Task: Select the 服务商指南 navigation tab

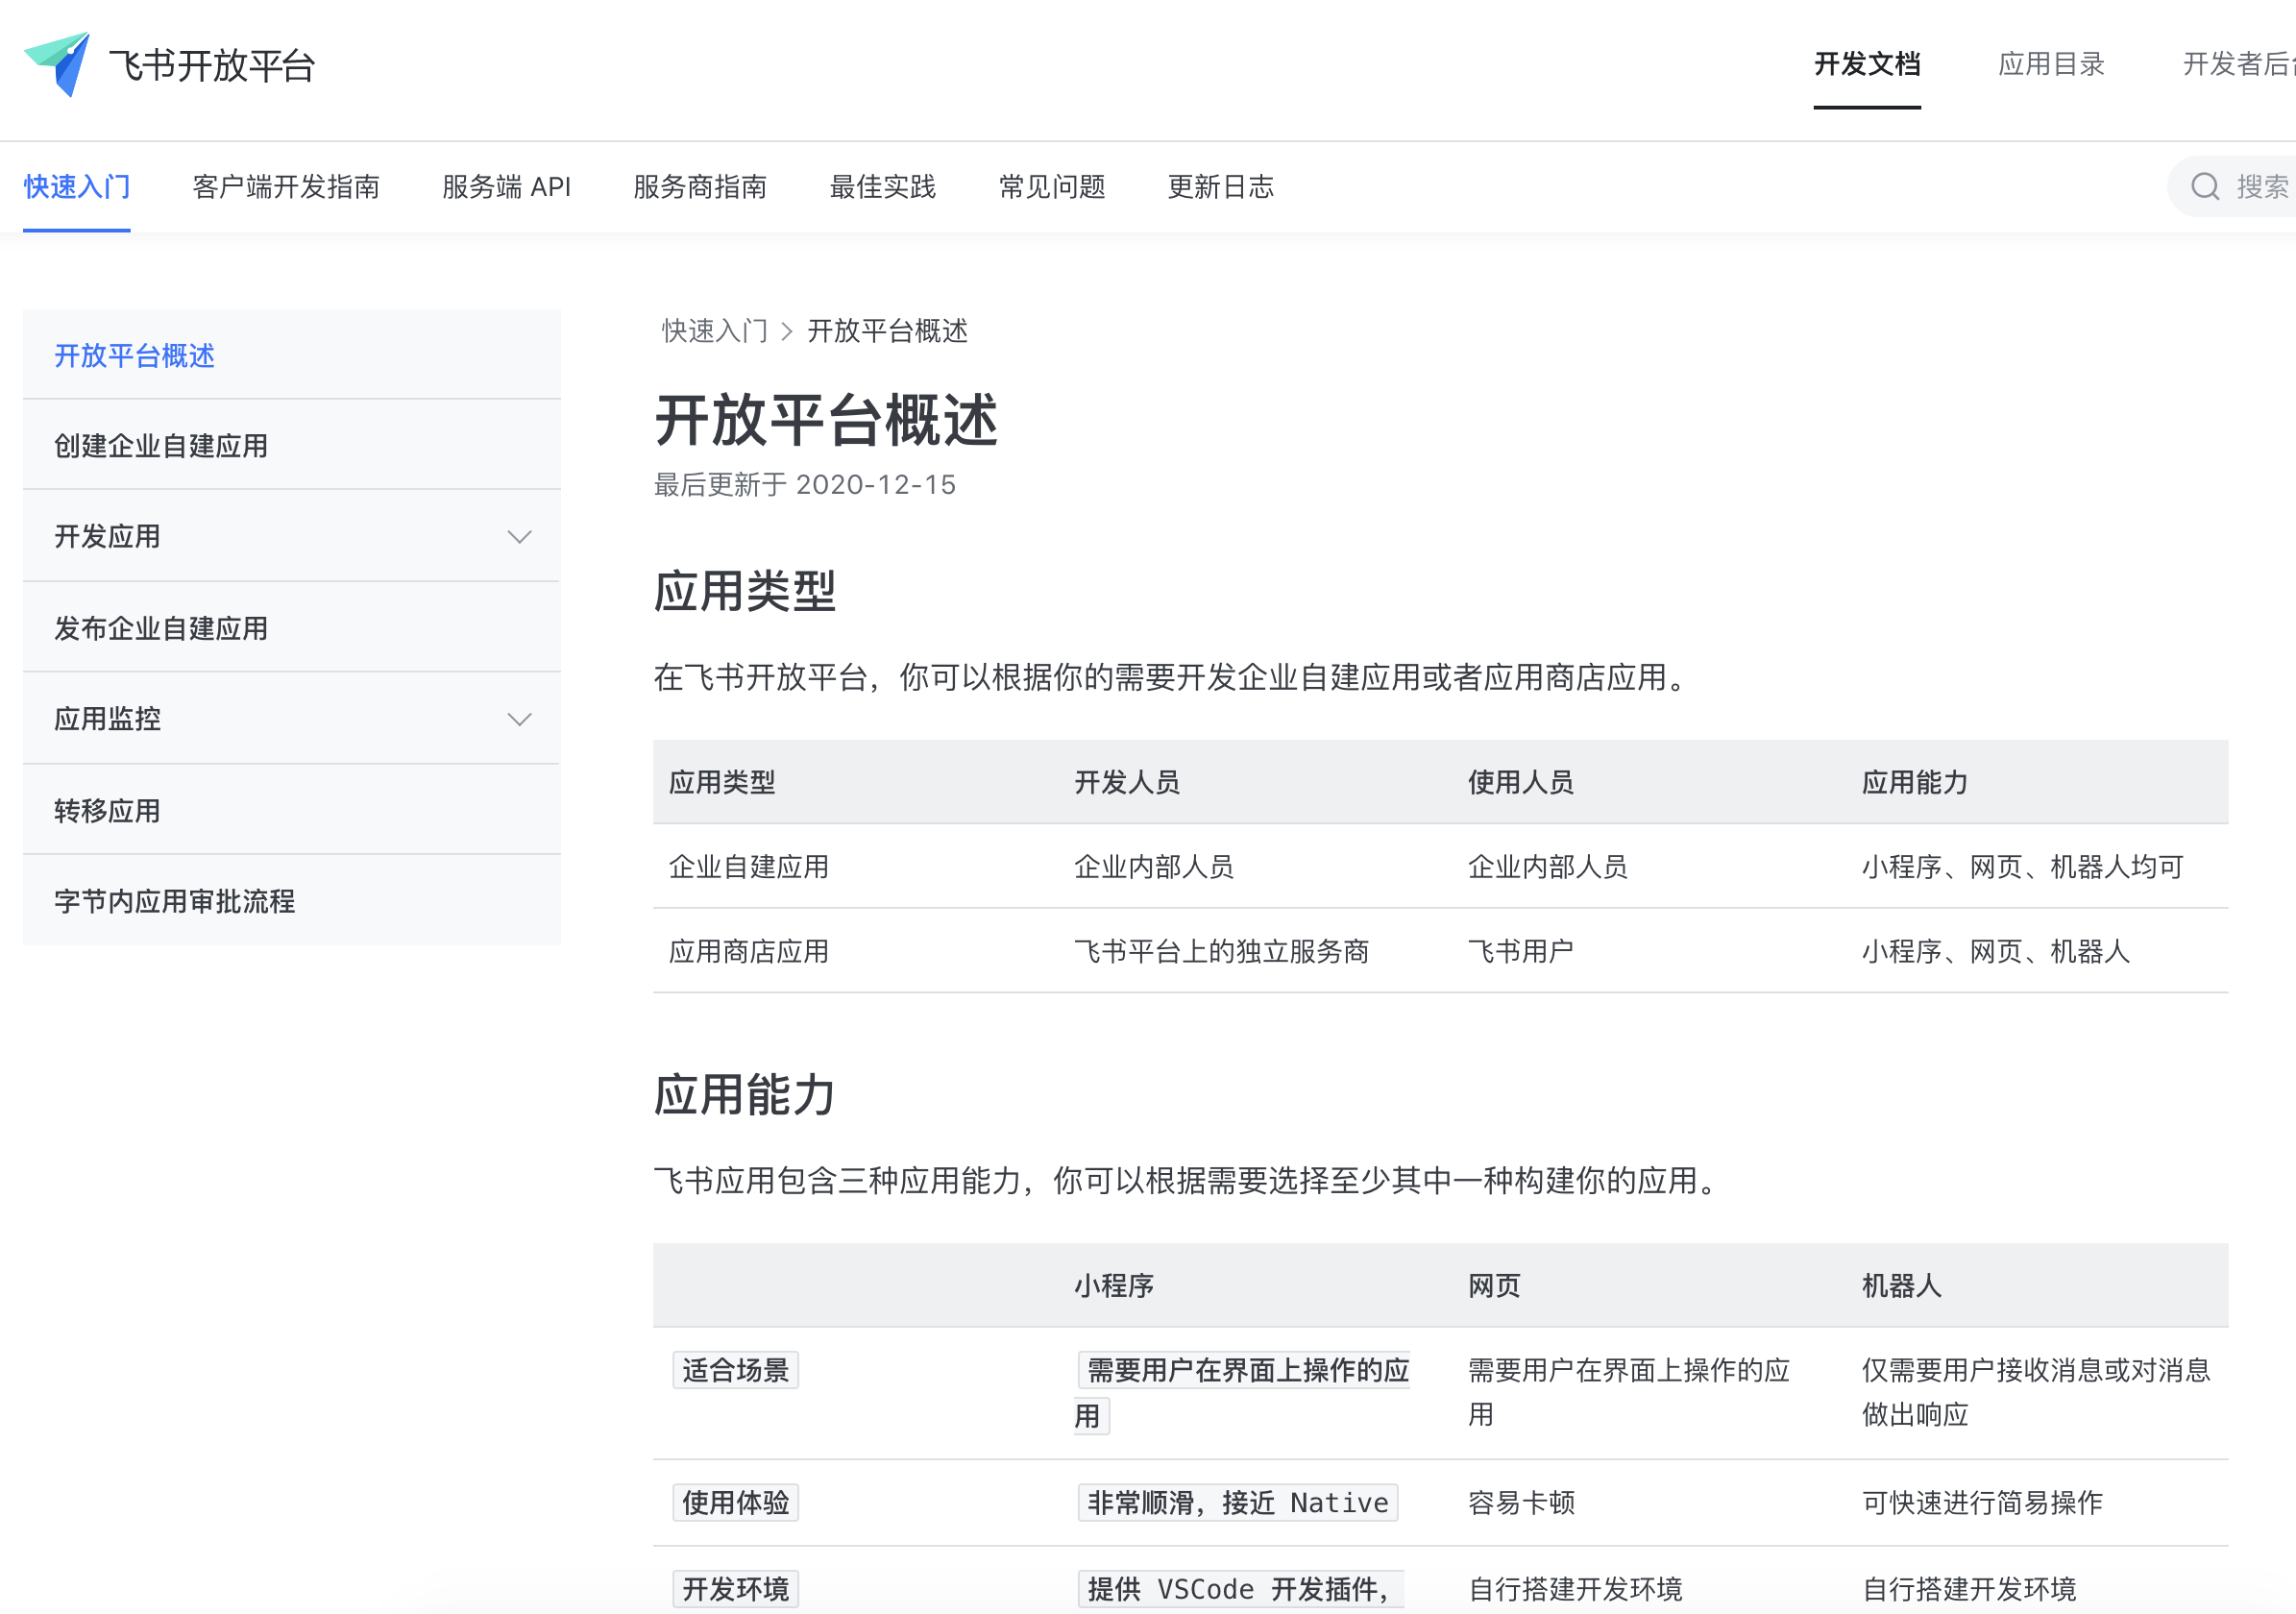Action: [700, 187]
